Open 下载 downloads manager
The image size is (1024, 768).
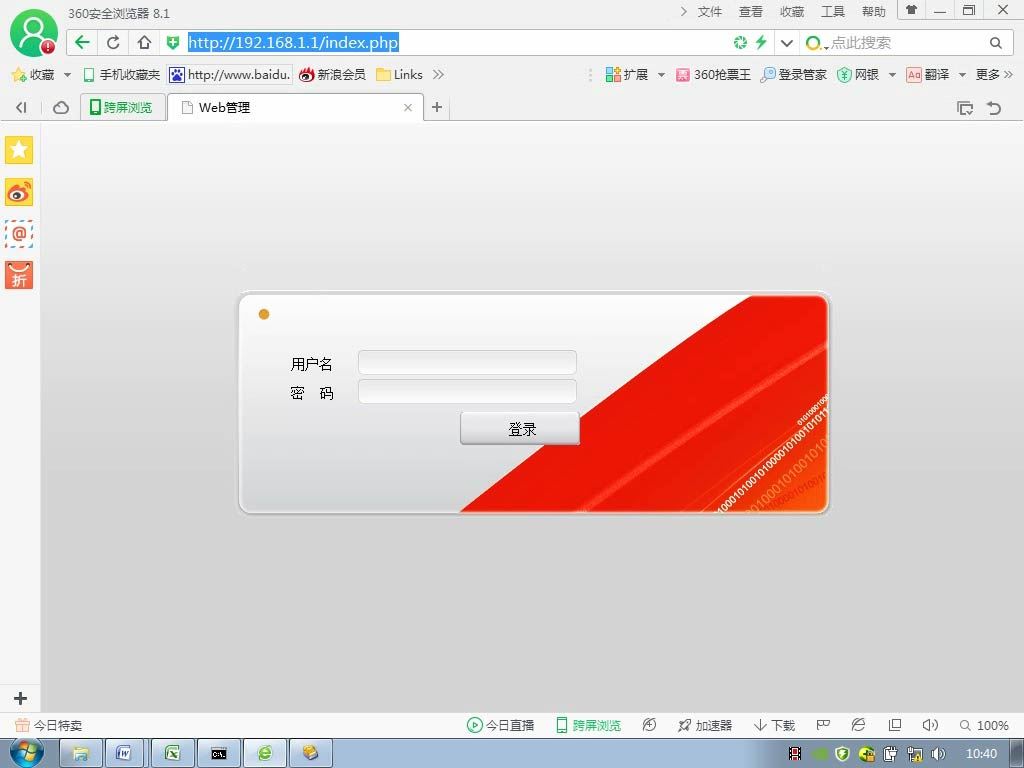(774, 725)
